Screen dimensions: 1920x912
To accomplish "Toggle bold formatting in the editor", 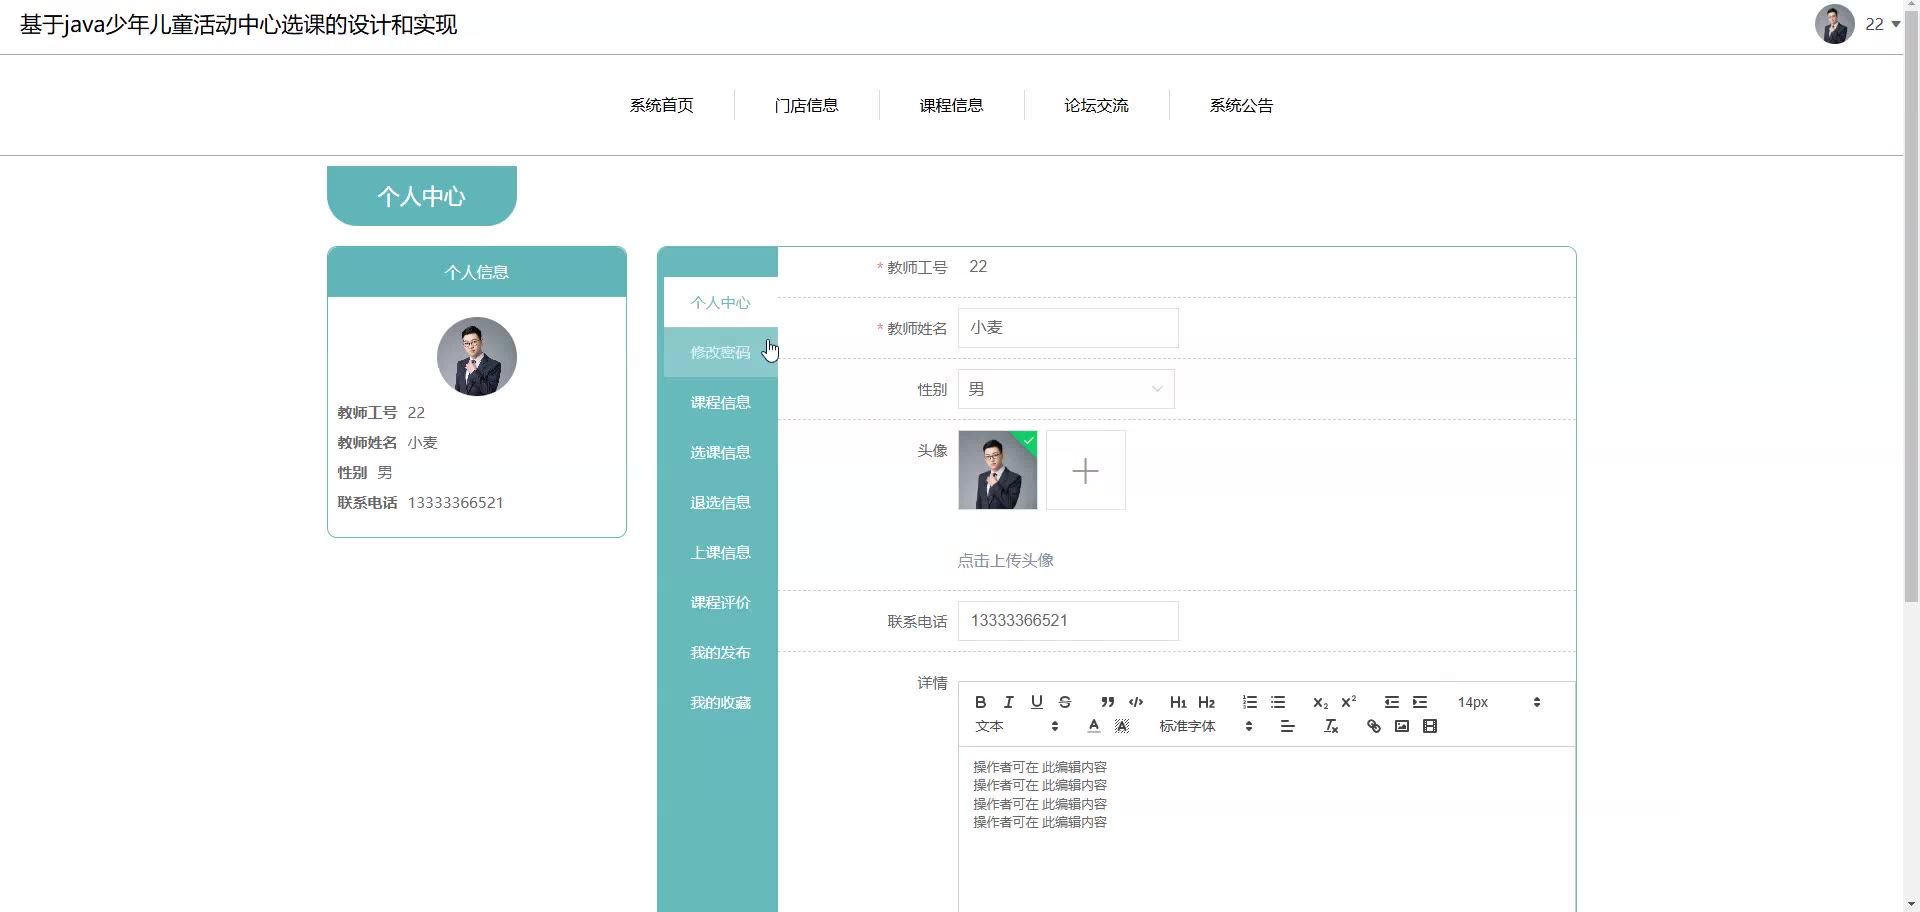I will point(980,702).
